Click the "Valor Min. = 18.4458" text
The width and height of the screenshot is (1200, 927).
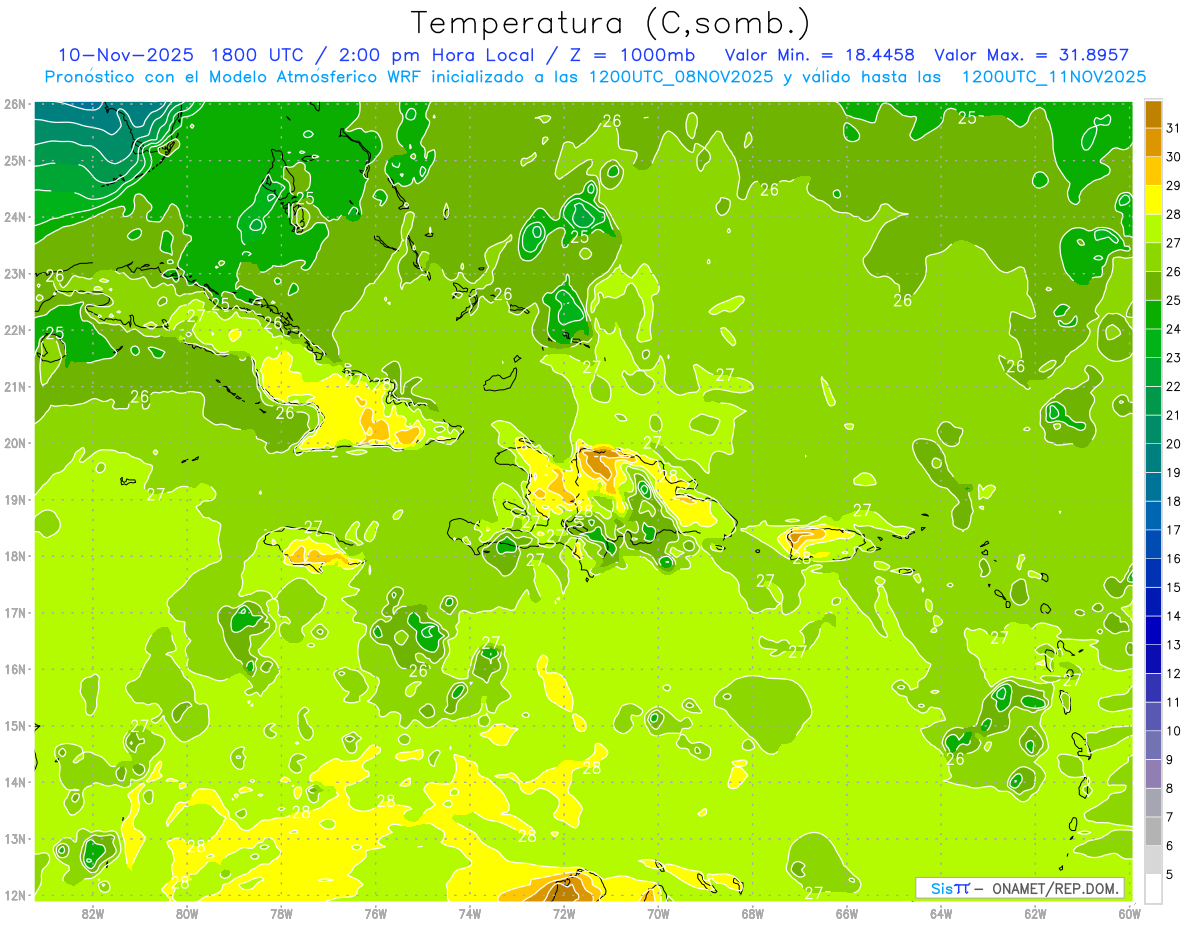tap(821, 55)
